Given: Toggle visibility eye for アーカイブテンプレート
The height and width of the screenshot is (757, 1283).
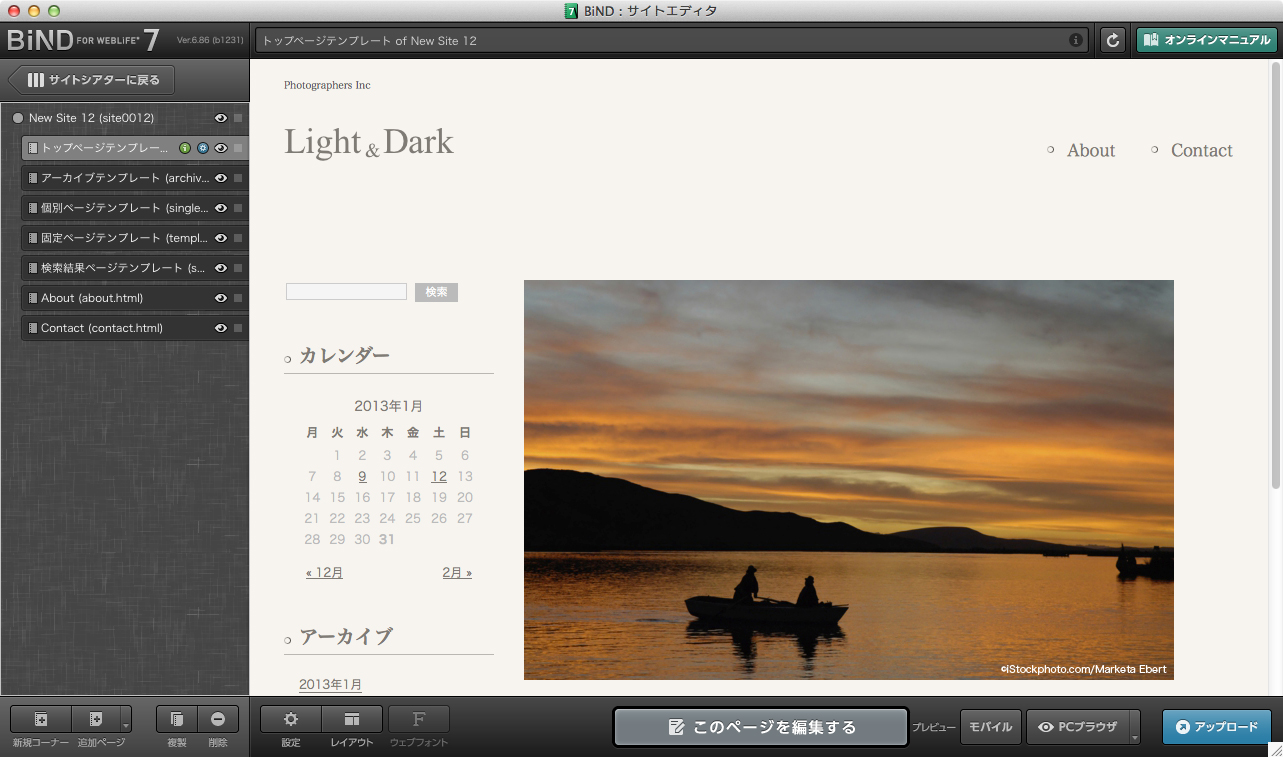Looking at the screenshot, I should [221, 178].
